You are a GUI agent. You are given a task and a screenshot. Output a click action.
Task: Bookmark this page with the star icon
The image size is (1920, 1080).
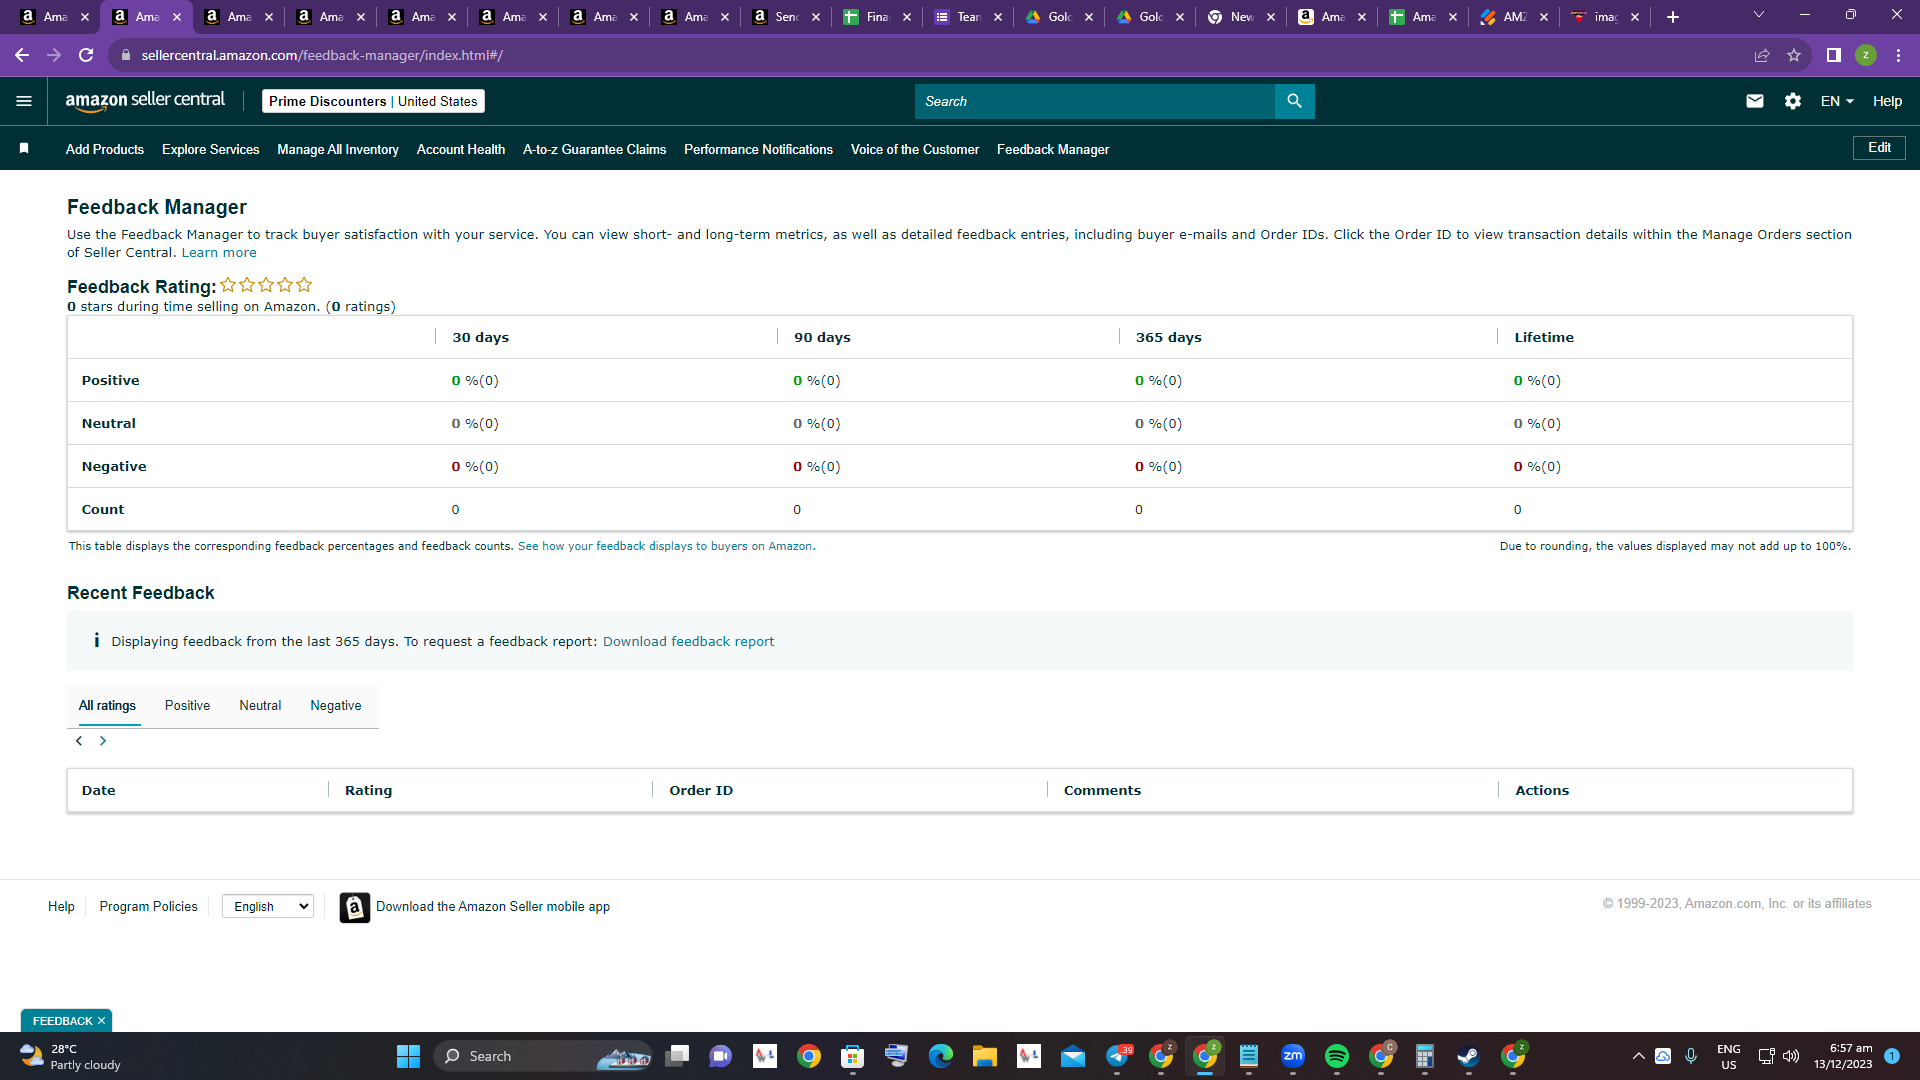(1794, 55)
